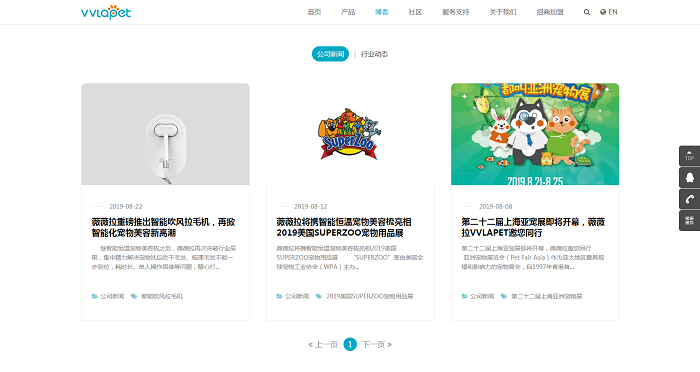The image size is (700, 372).
Task: Open 产品 menu item
Action: (348, 12)
